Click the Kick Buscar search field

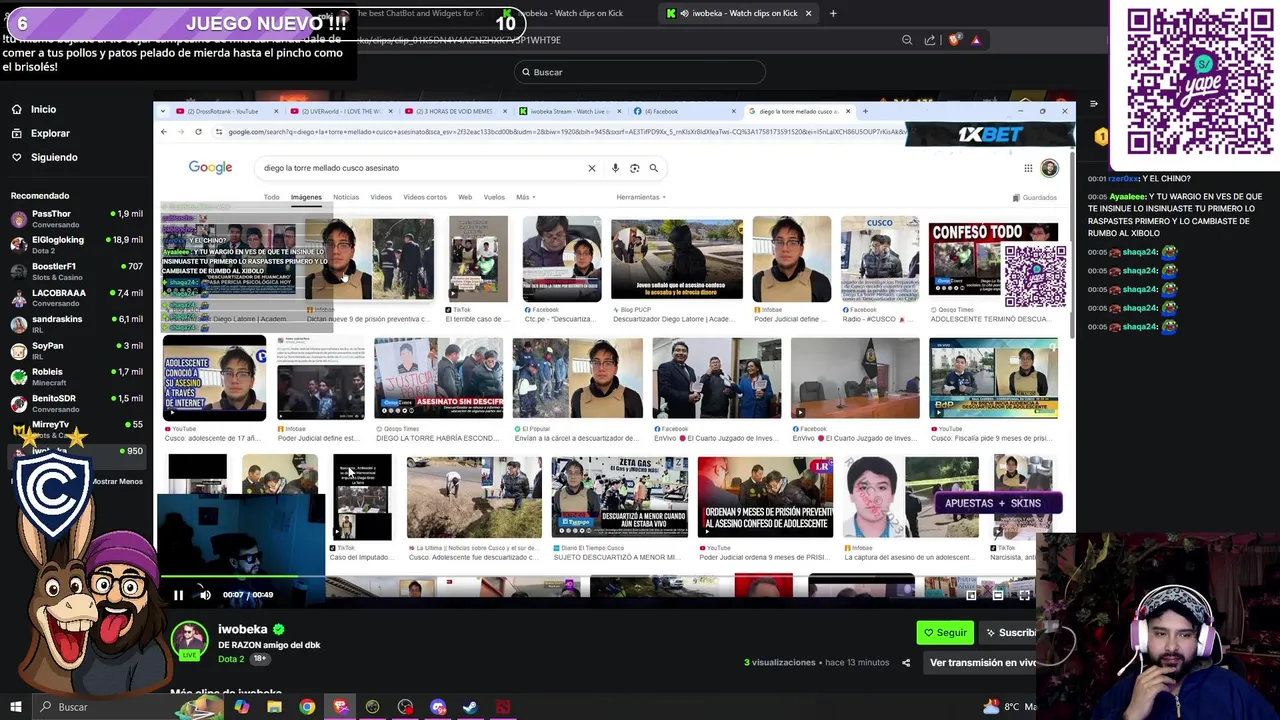pos(640,72)
